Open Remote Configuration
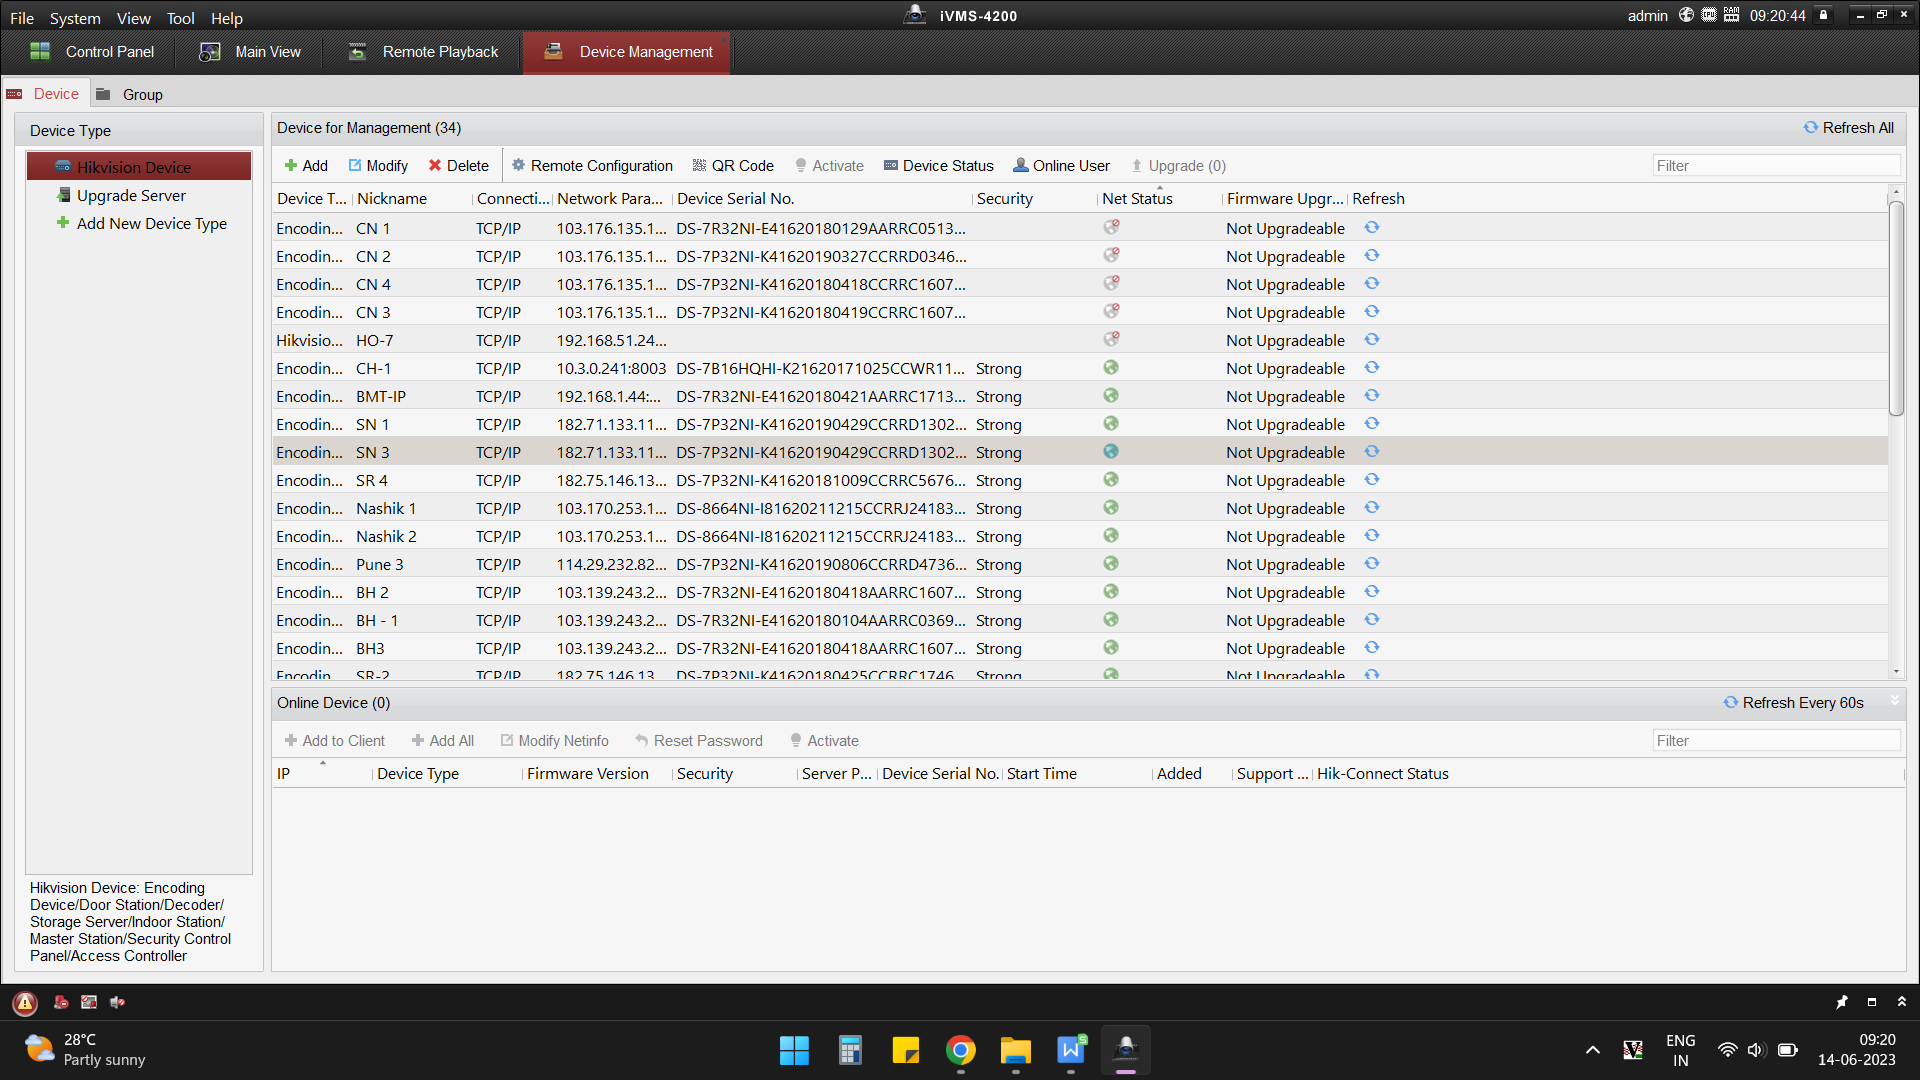The width and height of the screenshot is (1920, 1080). (592, 166)
